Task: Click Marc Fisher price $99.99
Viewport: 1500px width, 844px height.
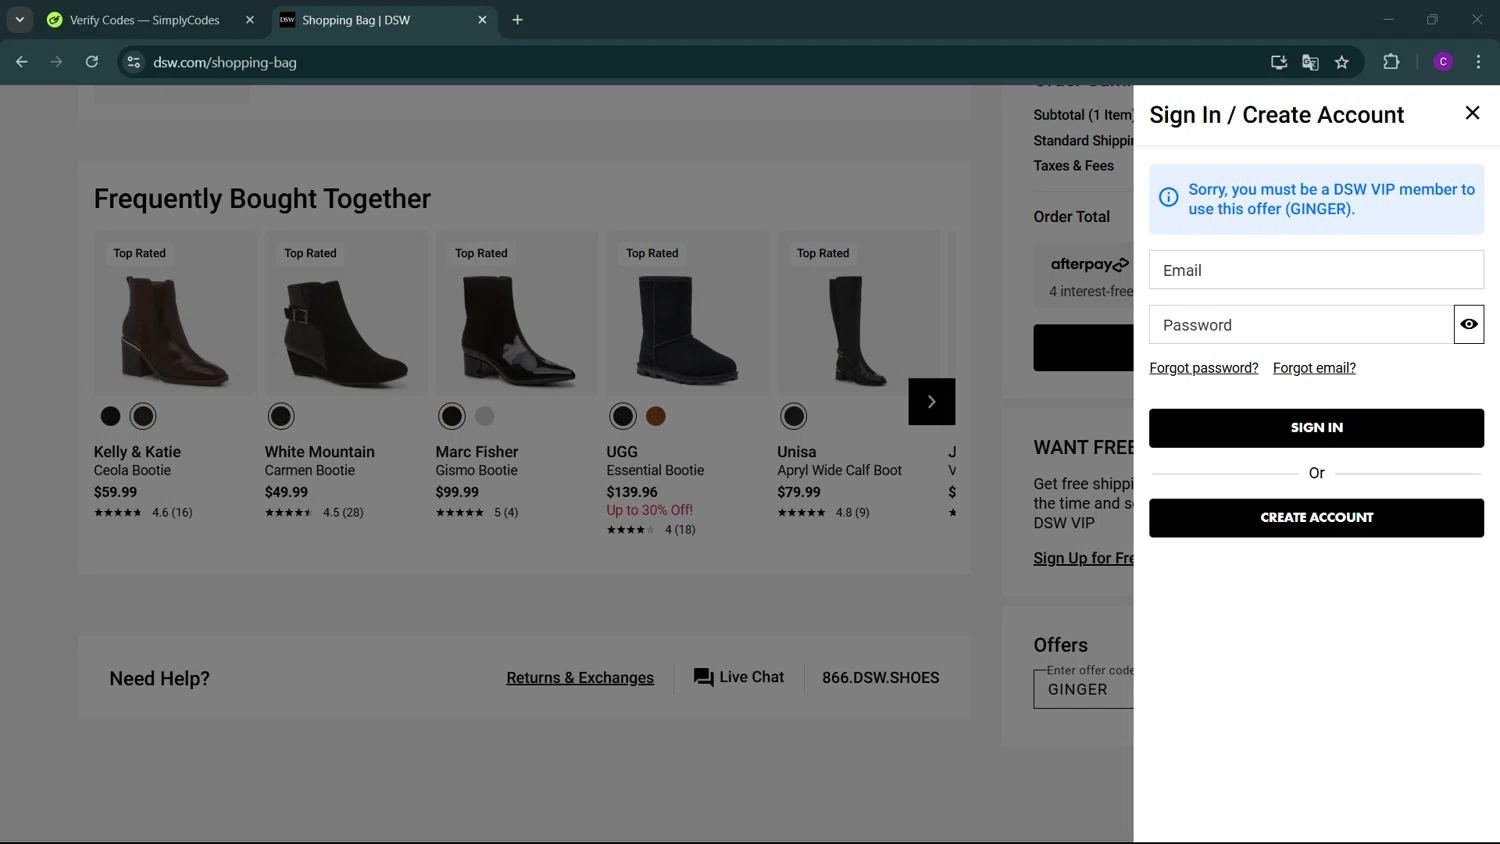Action: pyautogui.click(x=457, y=492)
